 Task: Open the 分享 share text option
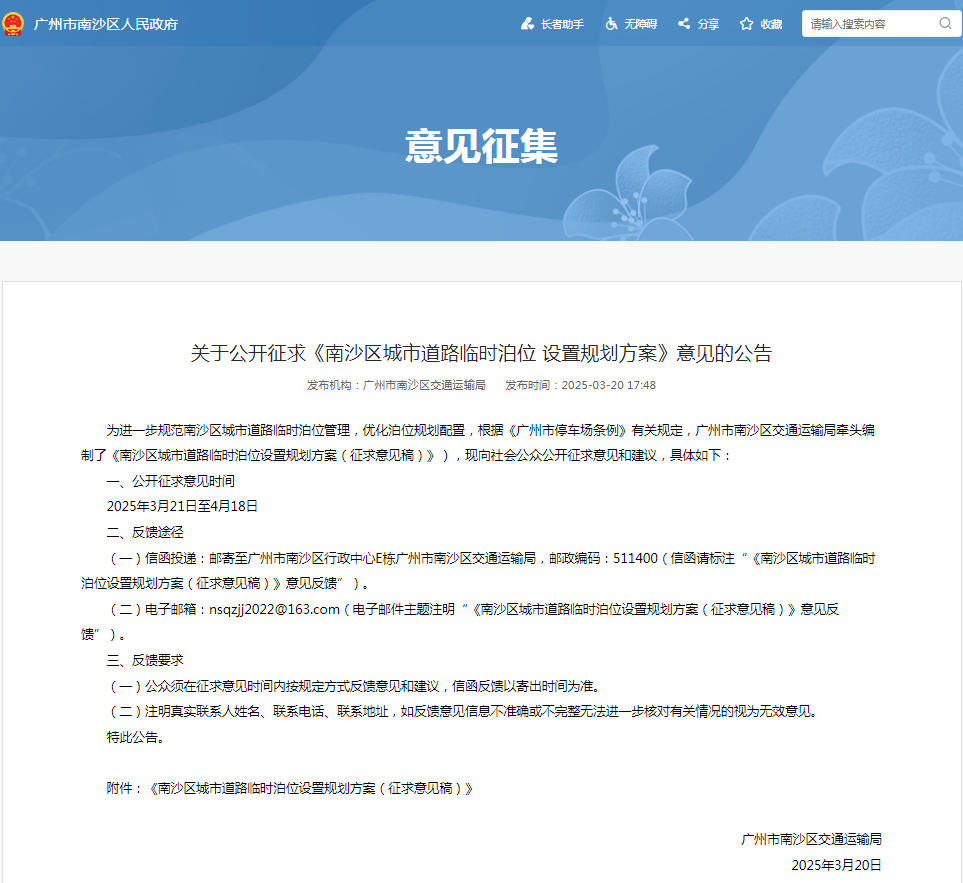click(x=708, y=24)
